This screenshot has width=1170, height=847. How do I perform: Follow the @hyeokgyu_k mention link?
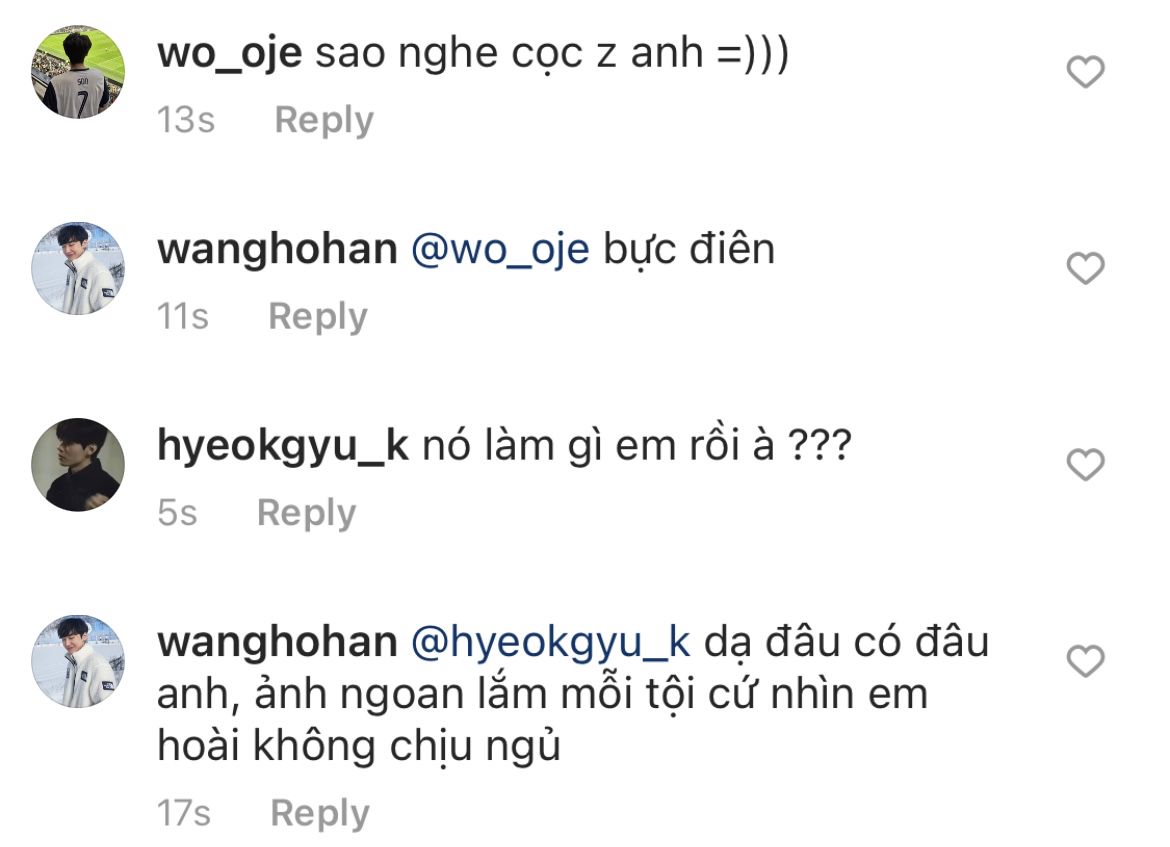[551, 643]
